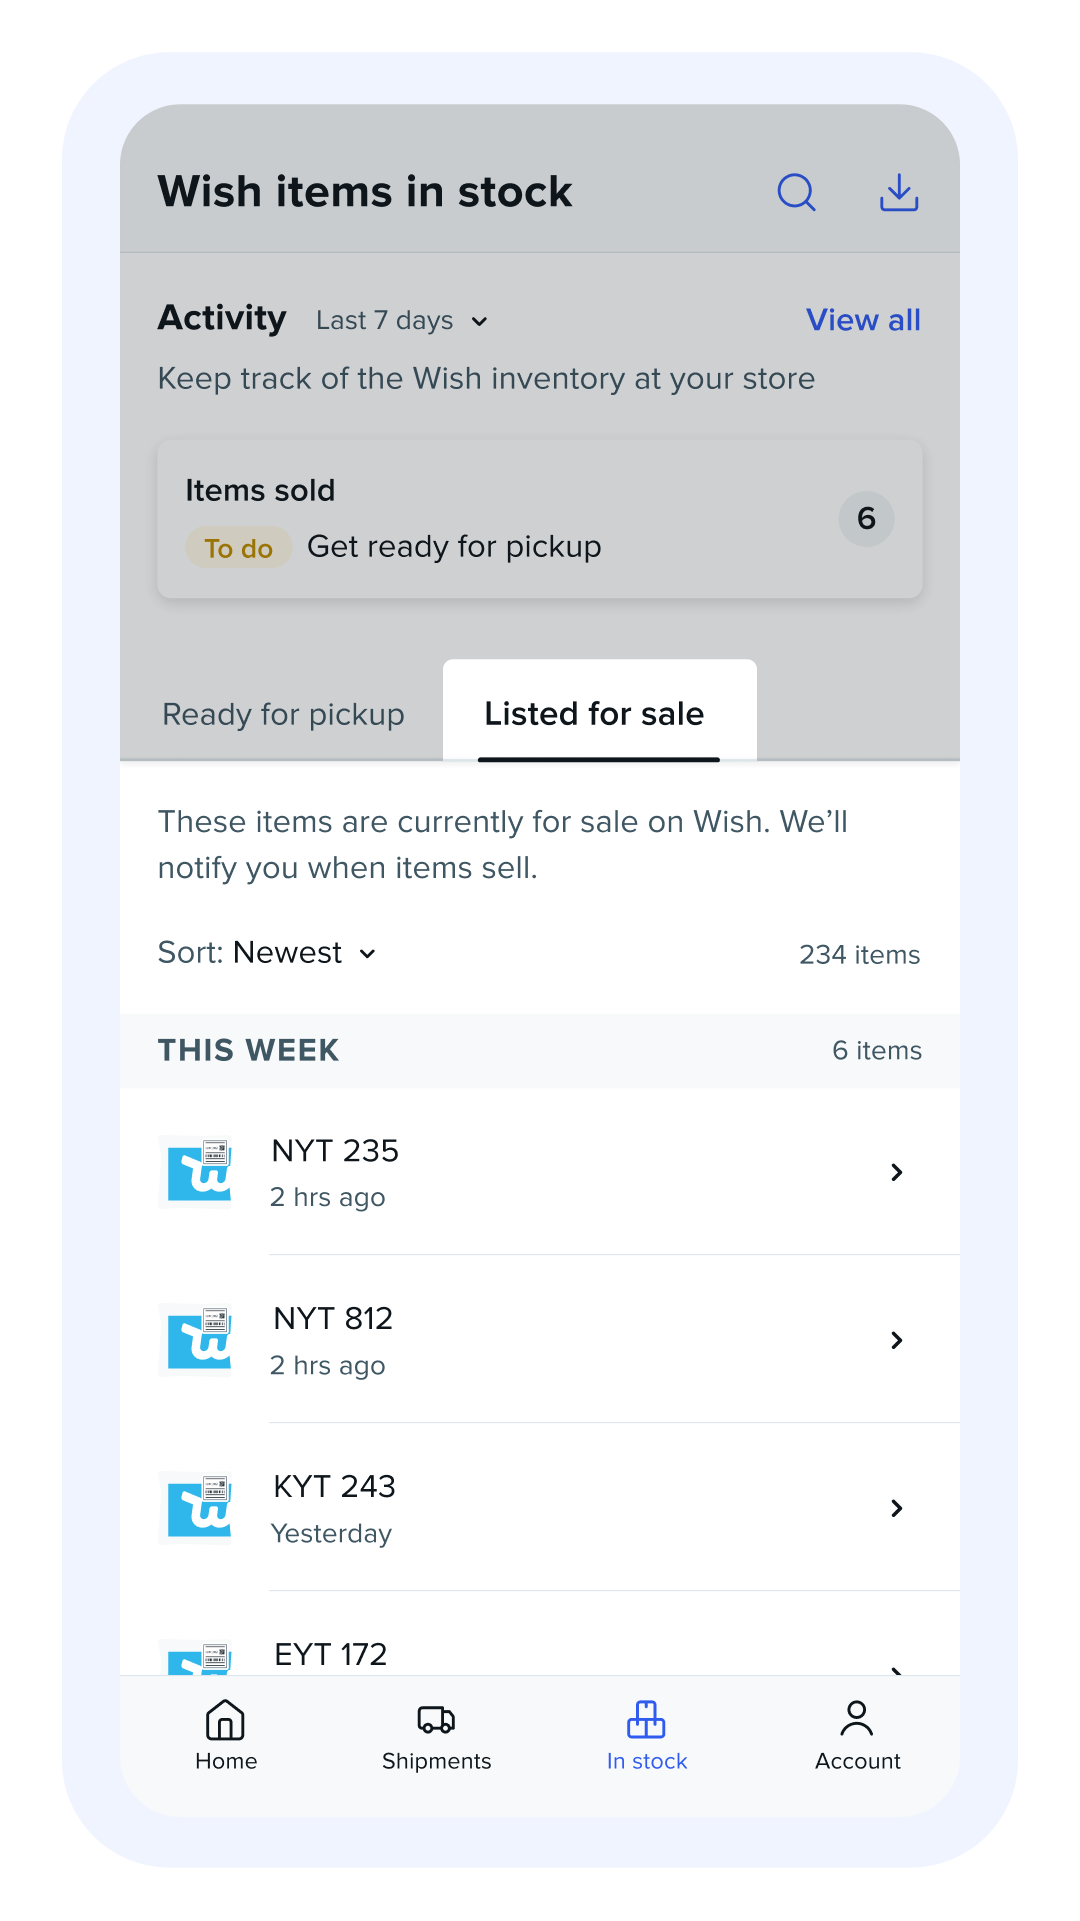Open NYT 235 details chevron

click(x=896, y=1172)
